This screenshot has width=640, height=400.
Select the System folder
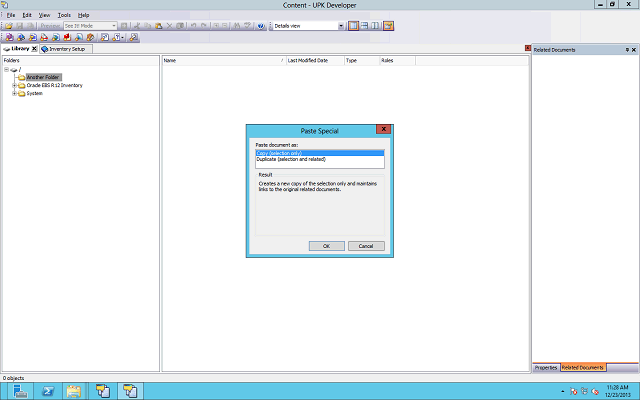(x=34, y=93)
